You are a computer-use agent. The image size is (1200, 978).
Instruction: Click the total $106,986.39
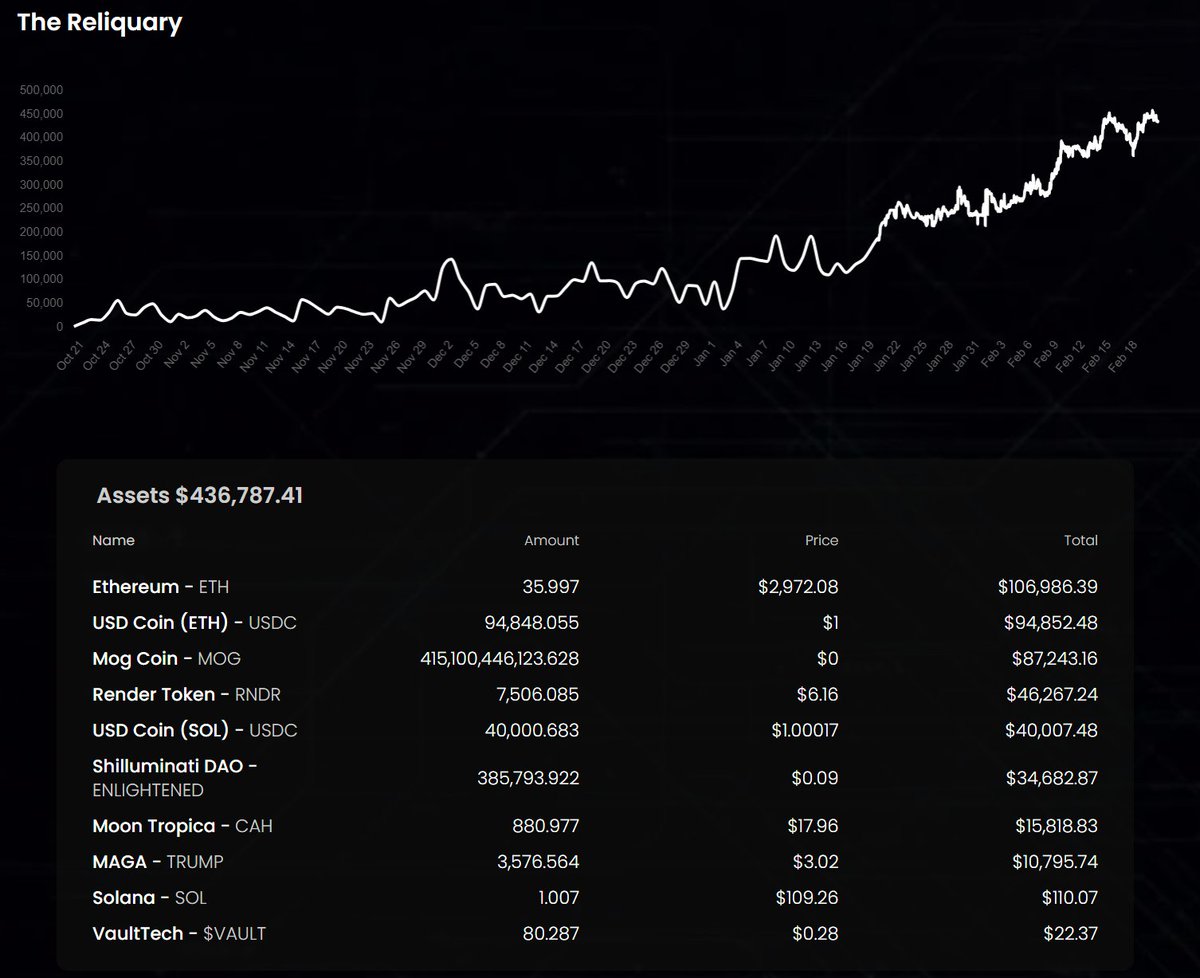1048,587
